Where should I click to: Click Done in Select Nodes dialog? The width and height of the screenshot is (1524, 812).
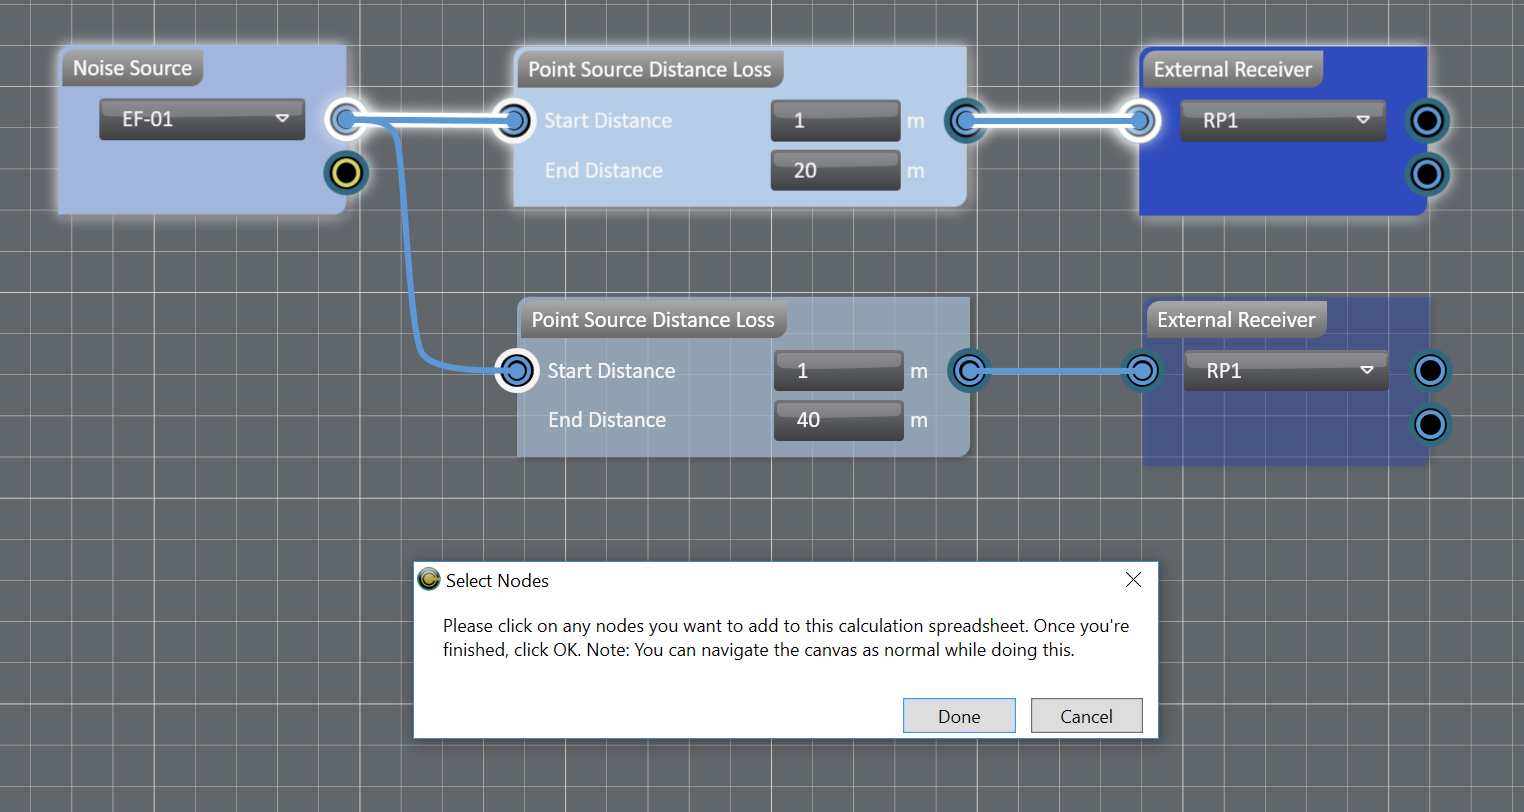[x=959, y=716]
